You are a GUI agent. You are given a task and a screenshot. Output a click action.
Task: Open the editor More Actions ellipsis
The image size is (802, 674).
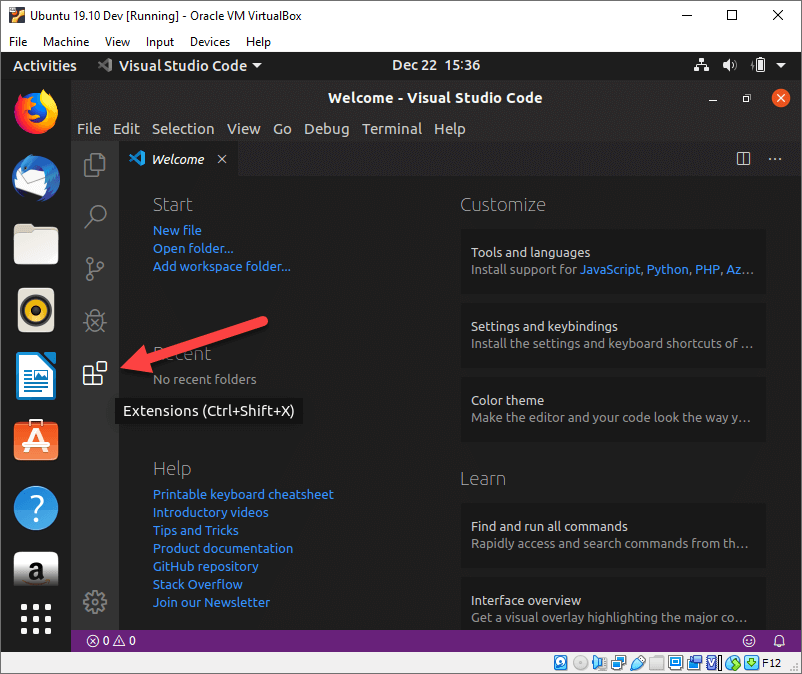(x=775, y=159)
